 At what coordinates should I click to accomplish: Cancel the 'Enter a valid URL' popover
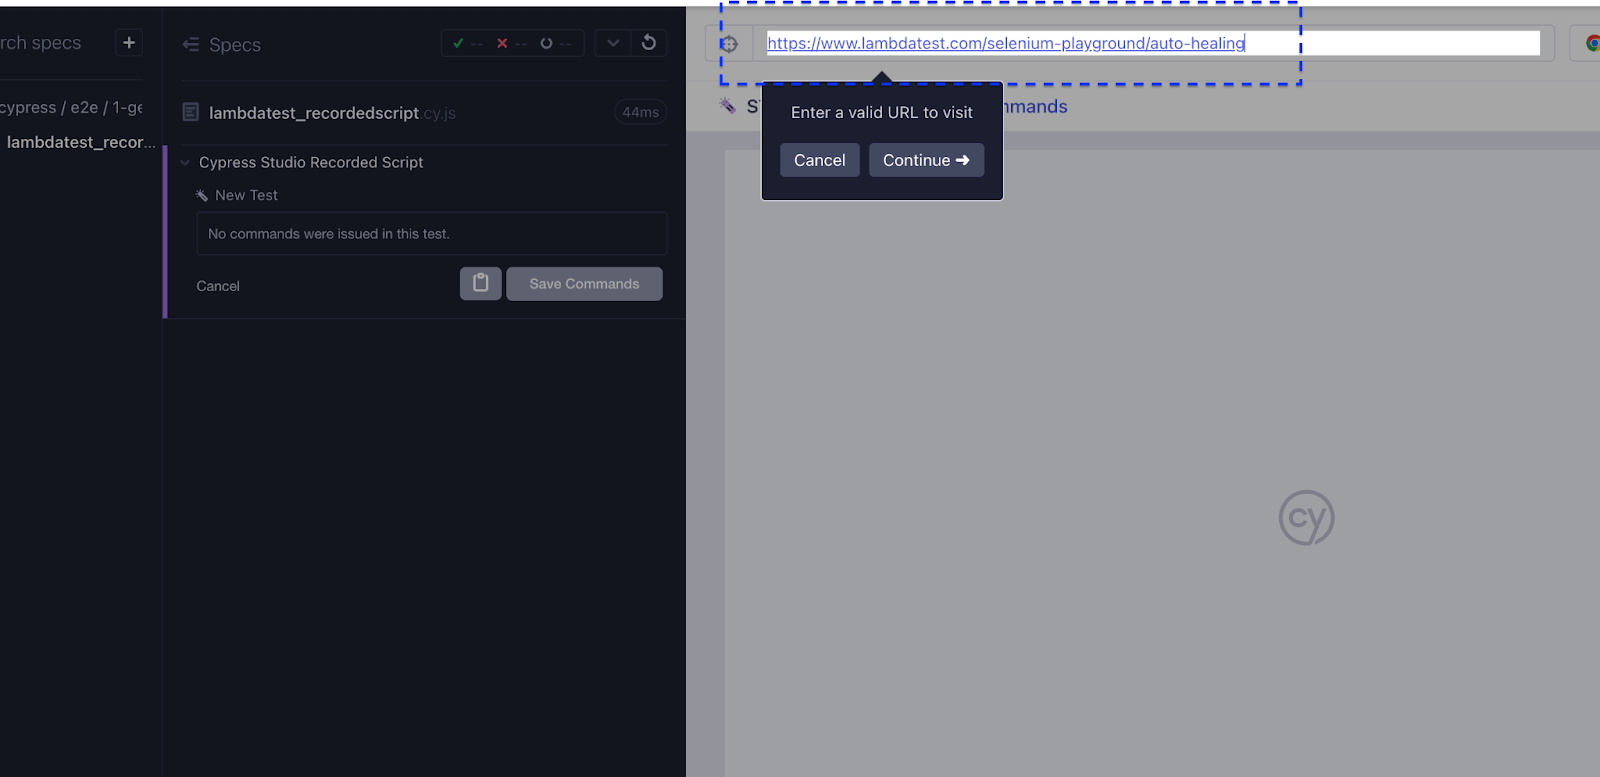820,160
